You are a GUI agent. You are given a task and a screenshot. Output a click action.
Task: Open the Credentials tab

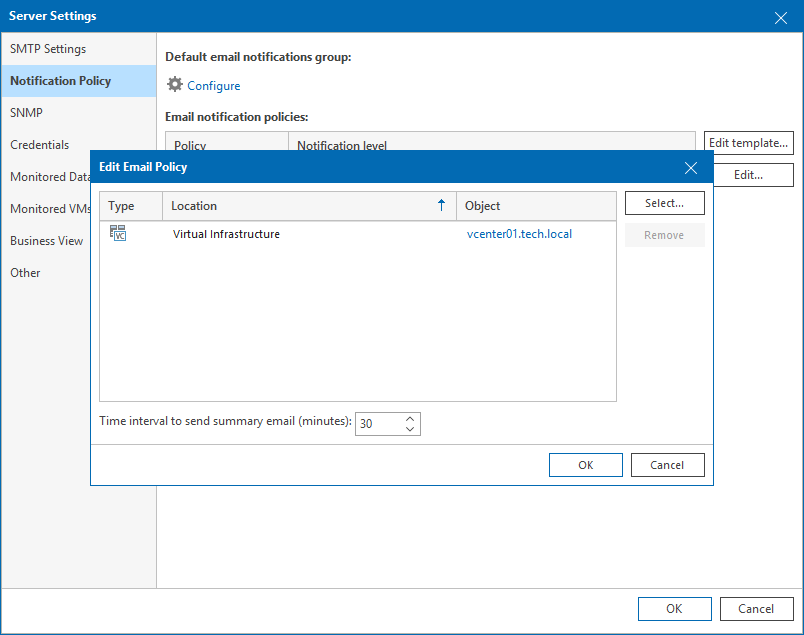coord(40,145)
